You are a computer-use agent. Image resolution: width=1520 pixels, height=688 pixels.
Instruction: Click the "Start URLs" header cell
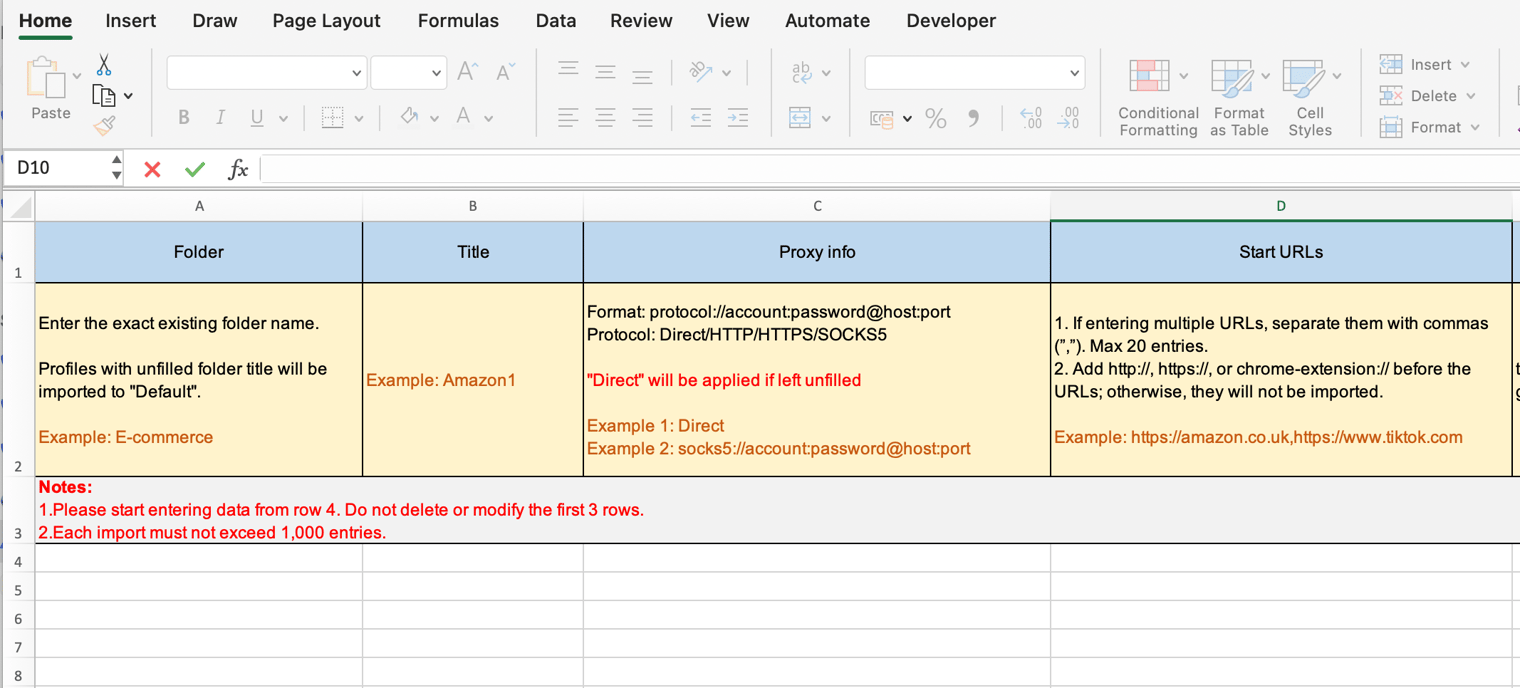pos(1281,252)
